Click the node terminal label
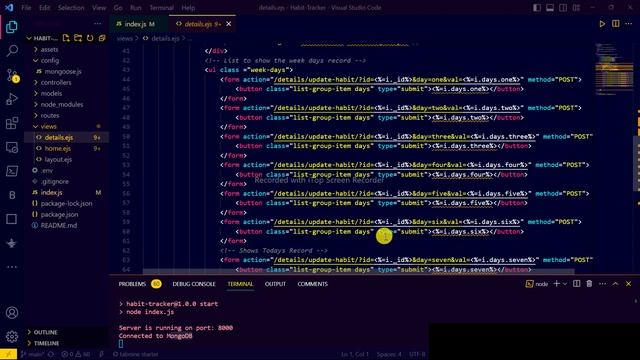 coord(537,284)
